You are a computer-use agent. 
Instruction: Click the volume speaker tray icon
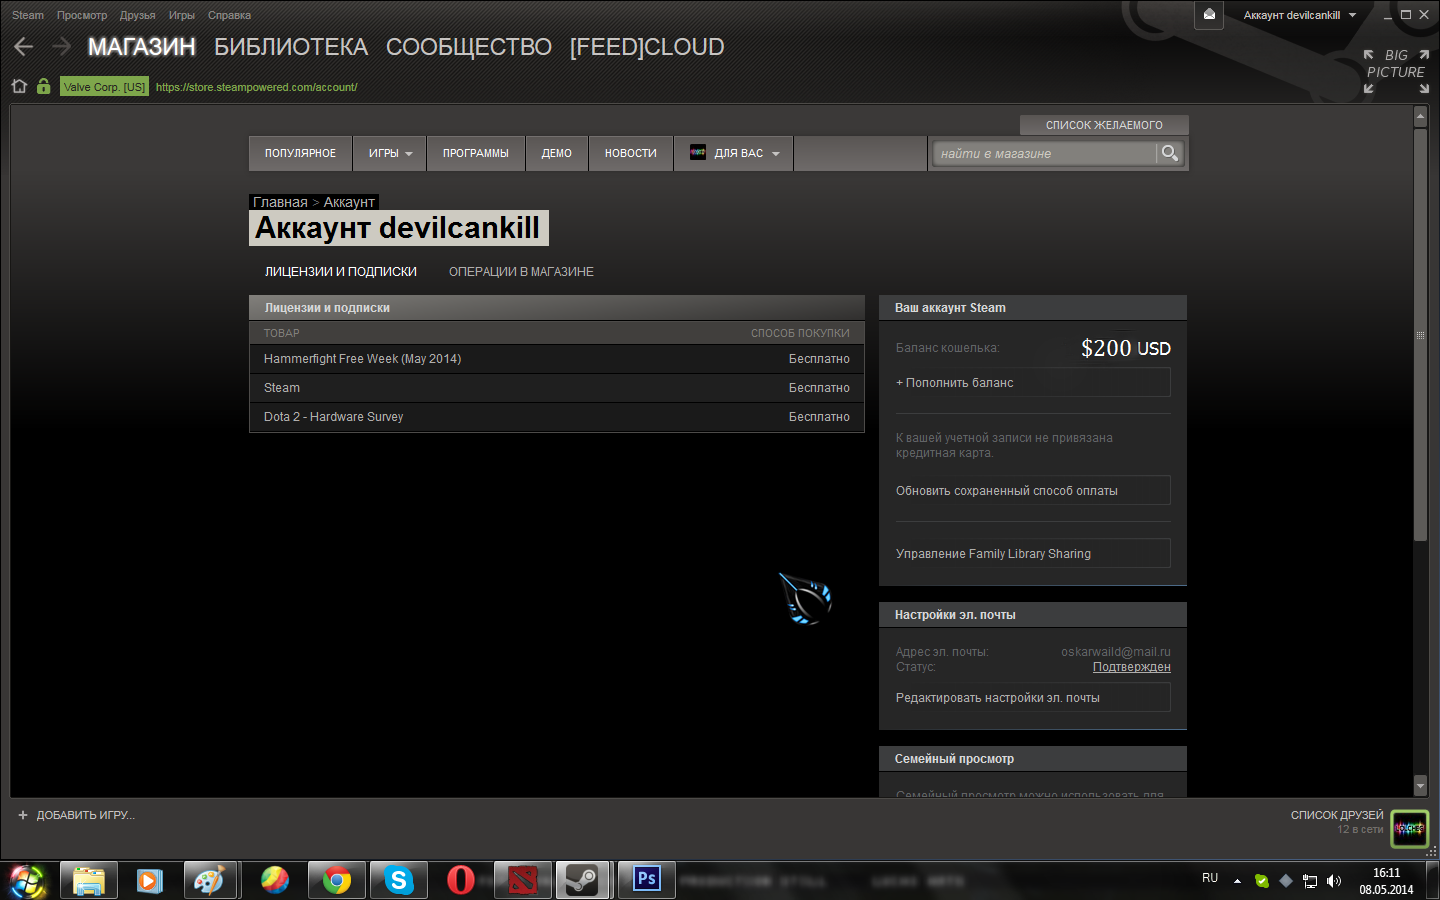tap(1333, 881)
